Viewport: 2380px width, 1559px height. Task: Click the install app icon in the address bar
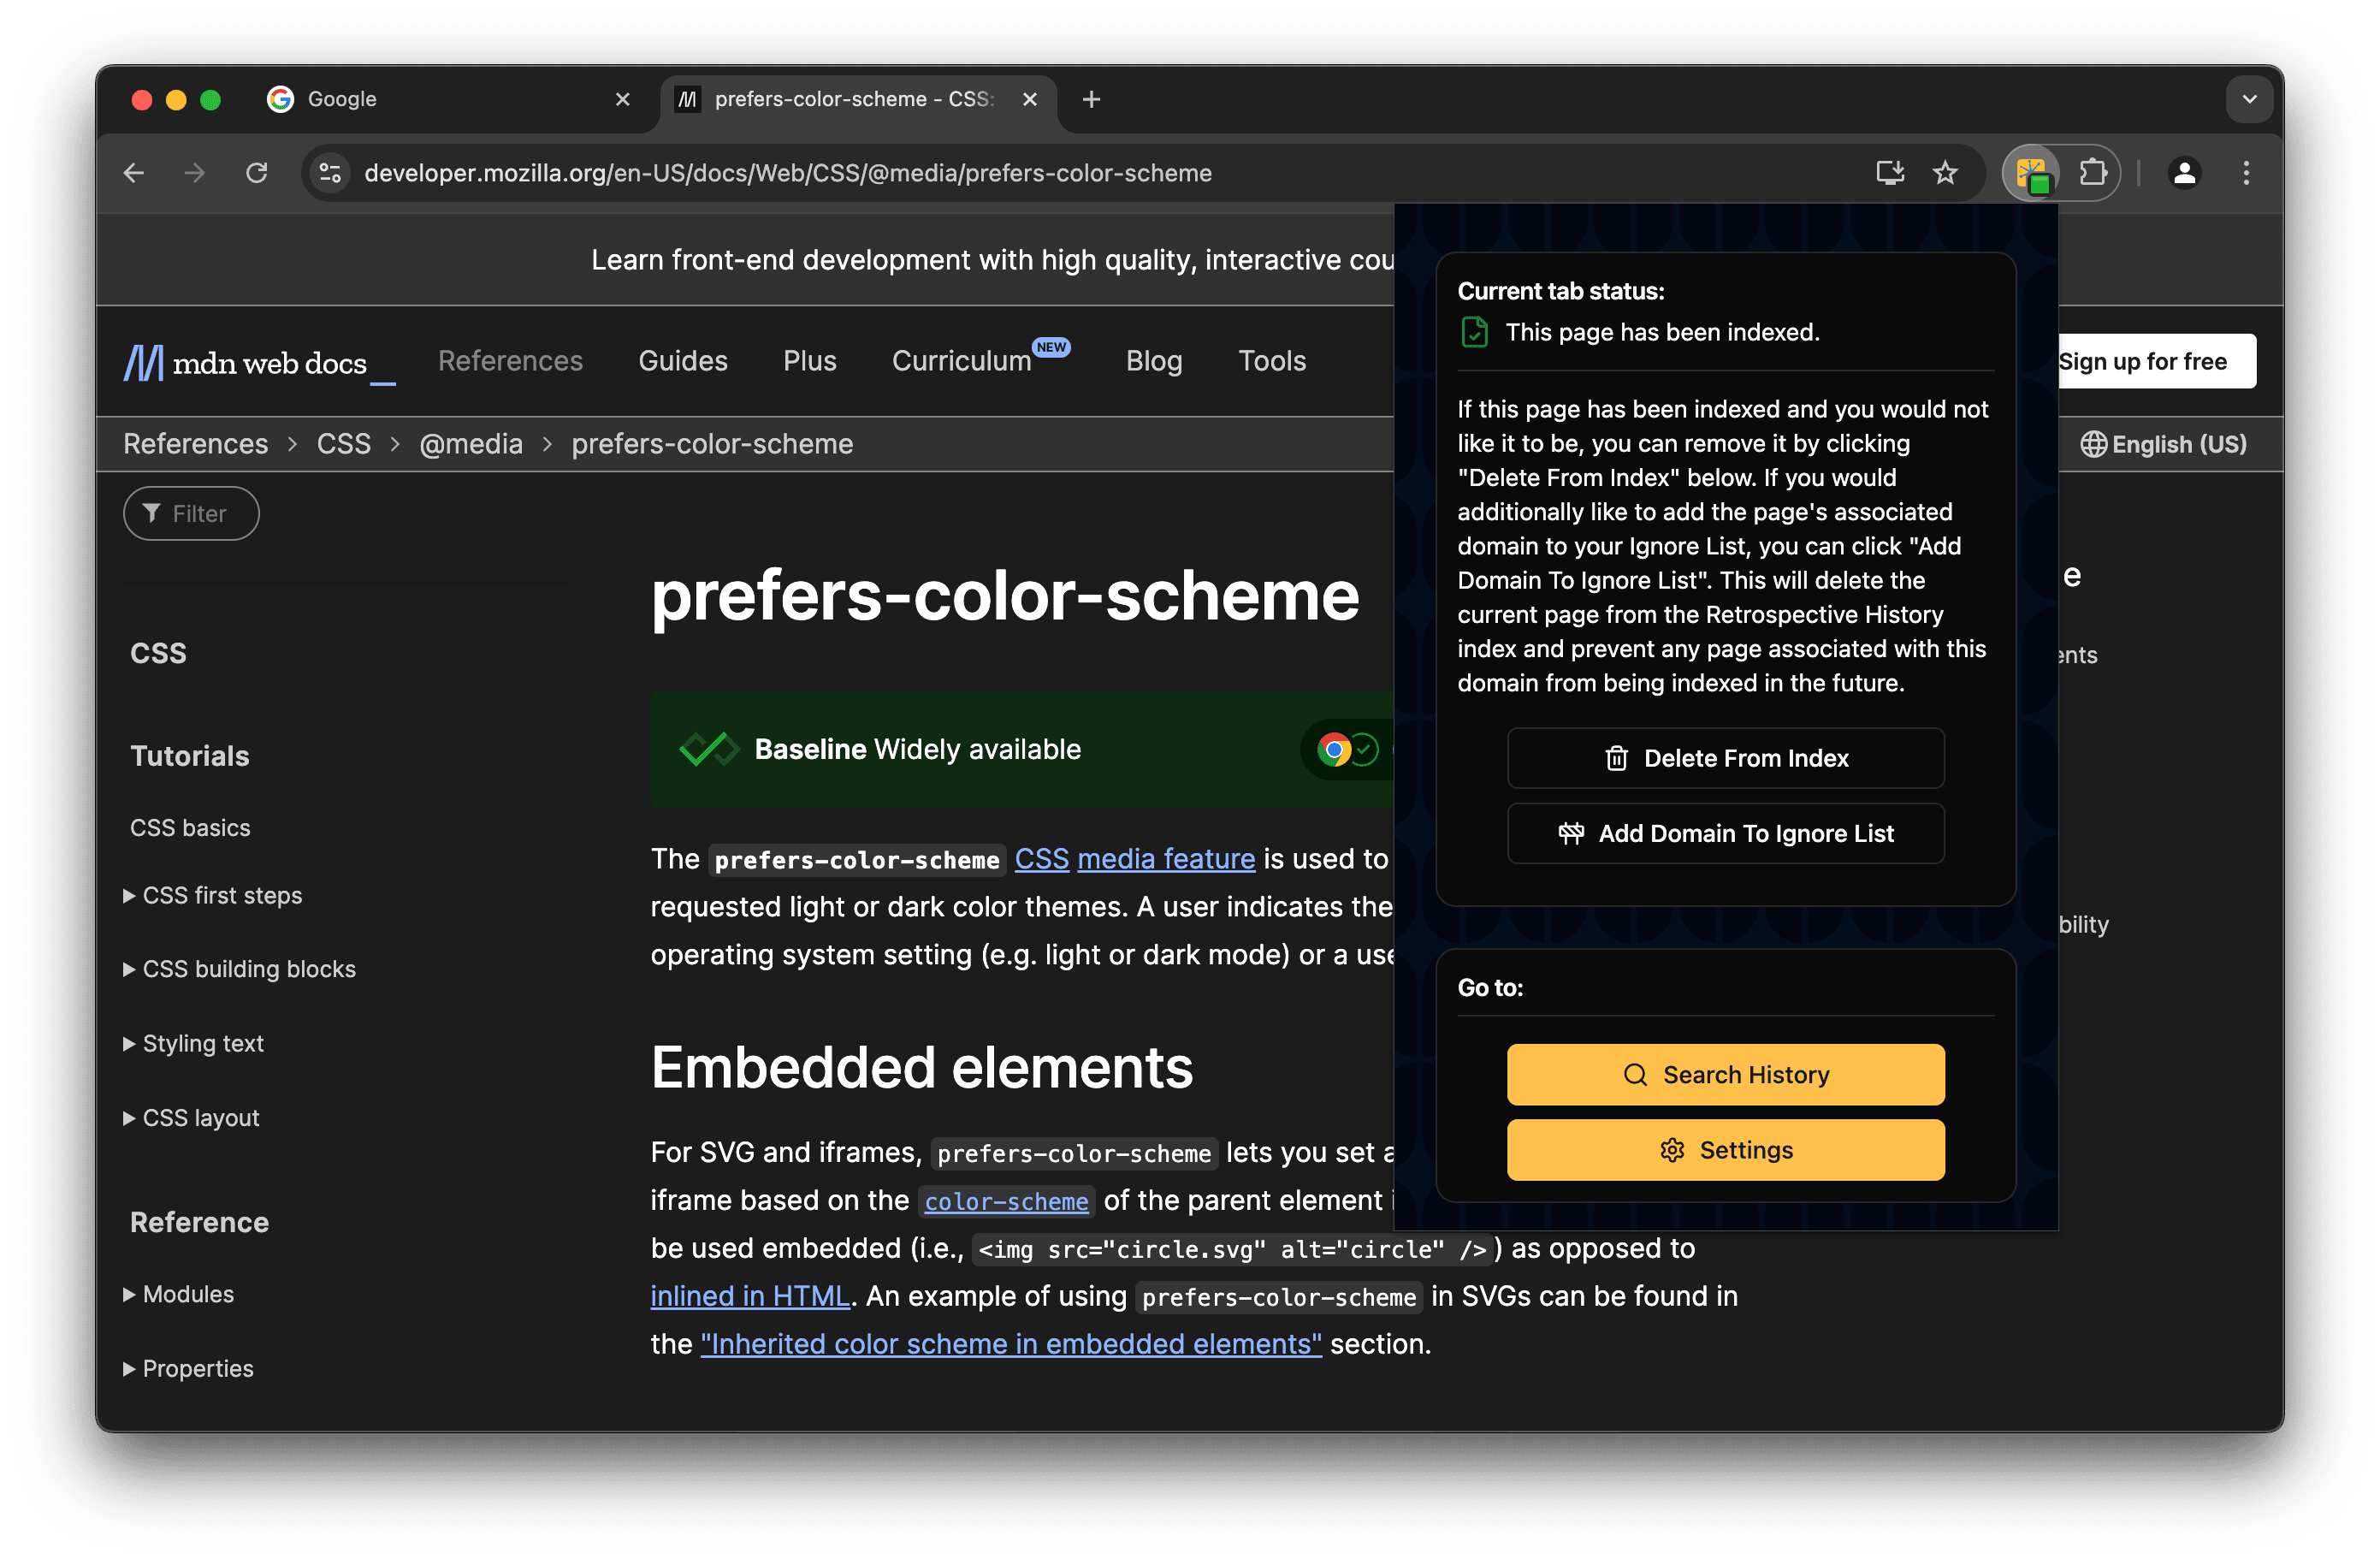tap(1889, 174)
